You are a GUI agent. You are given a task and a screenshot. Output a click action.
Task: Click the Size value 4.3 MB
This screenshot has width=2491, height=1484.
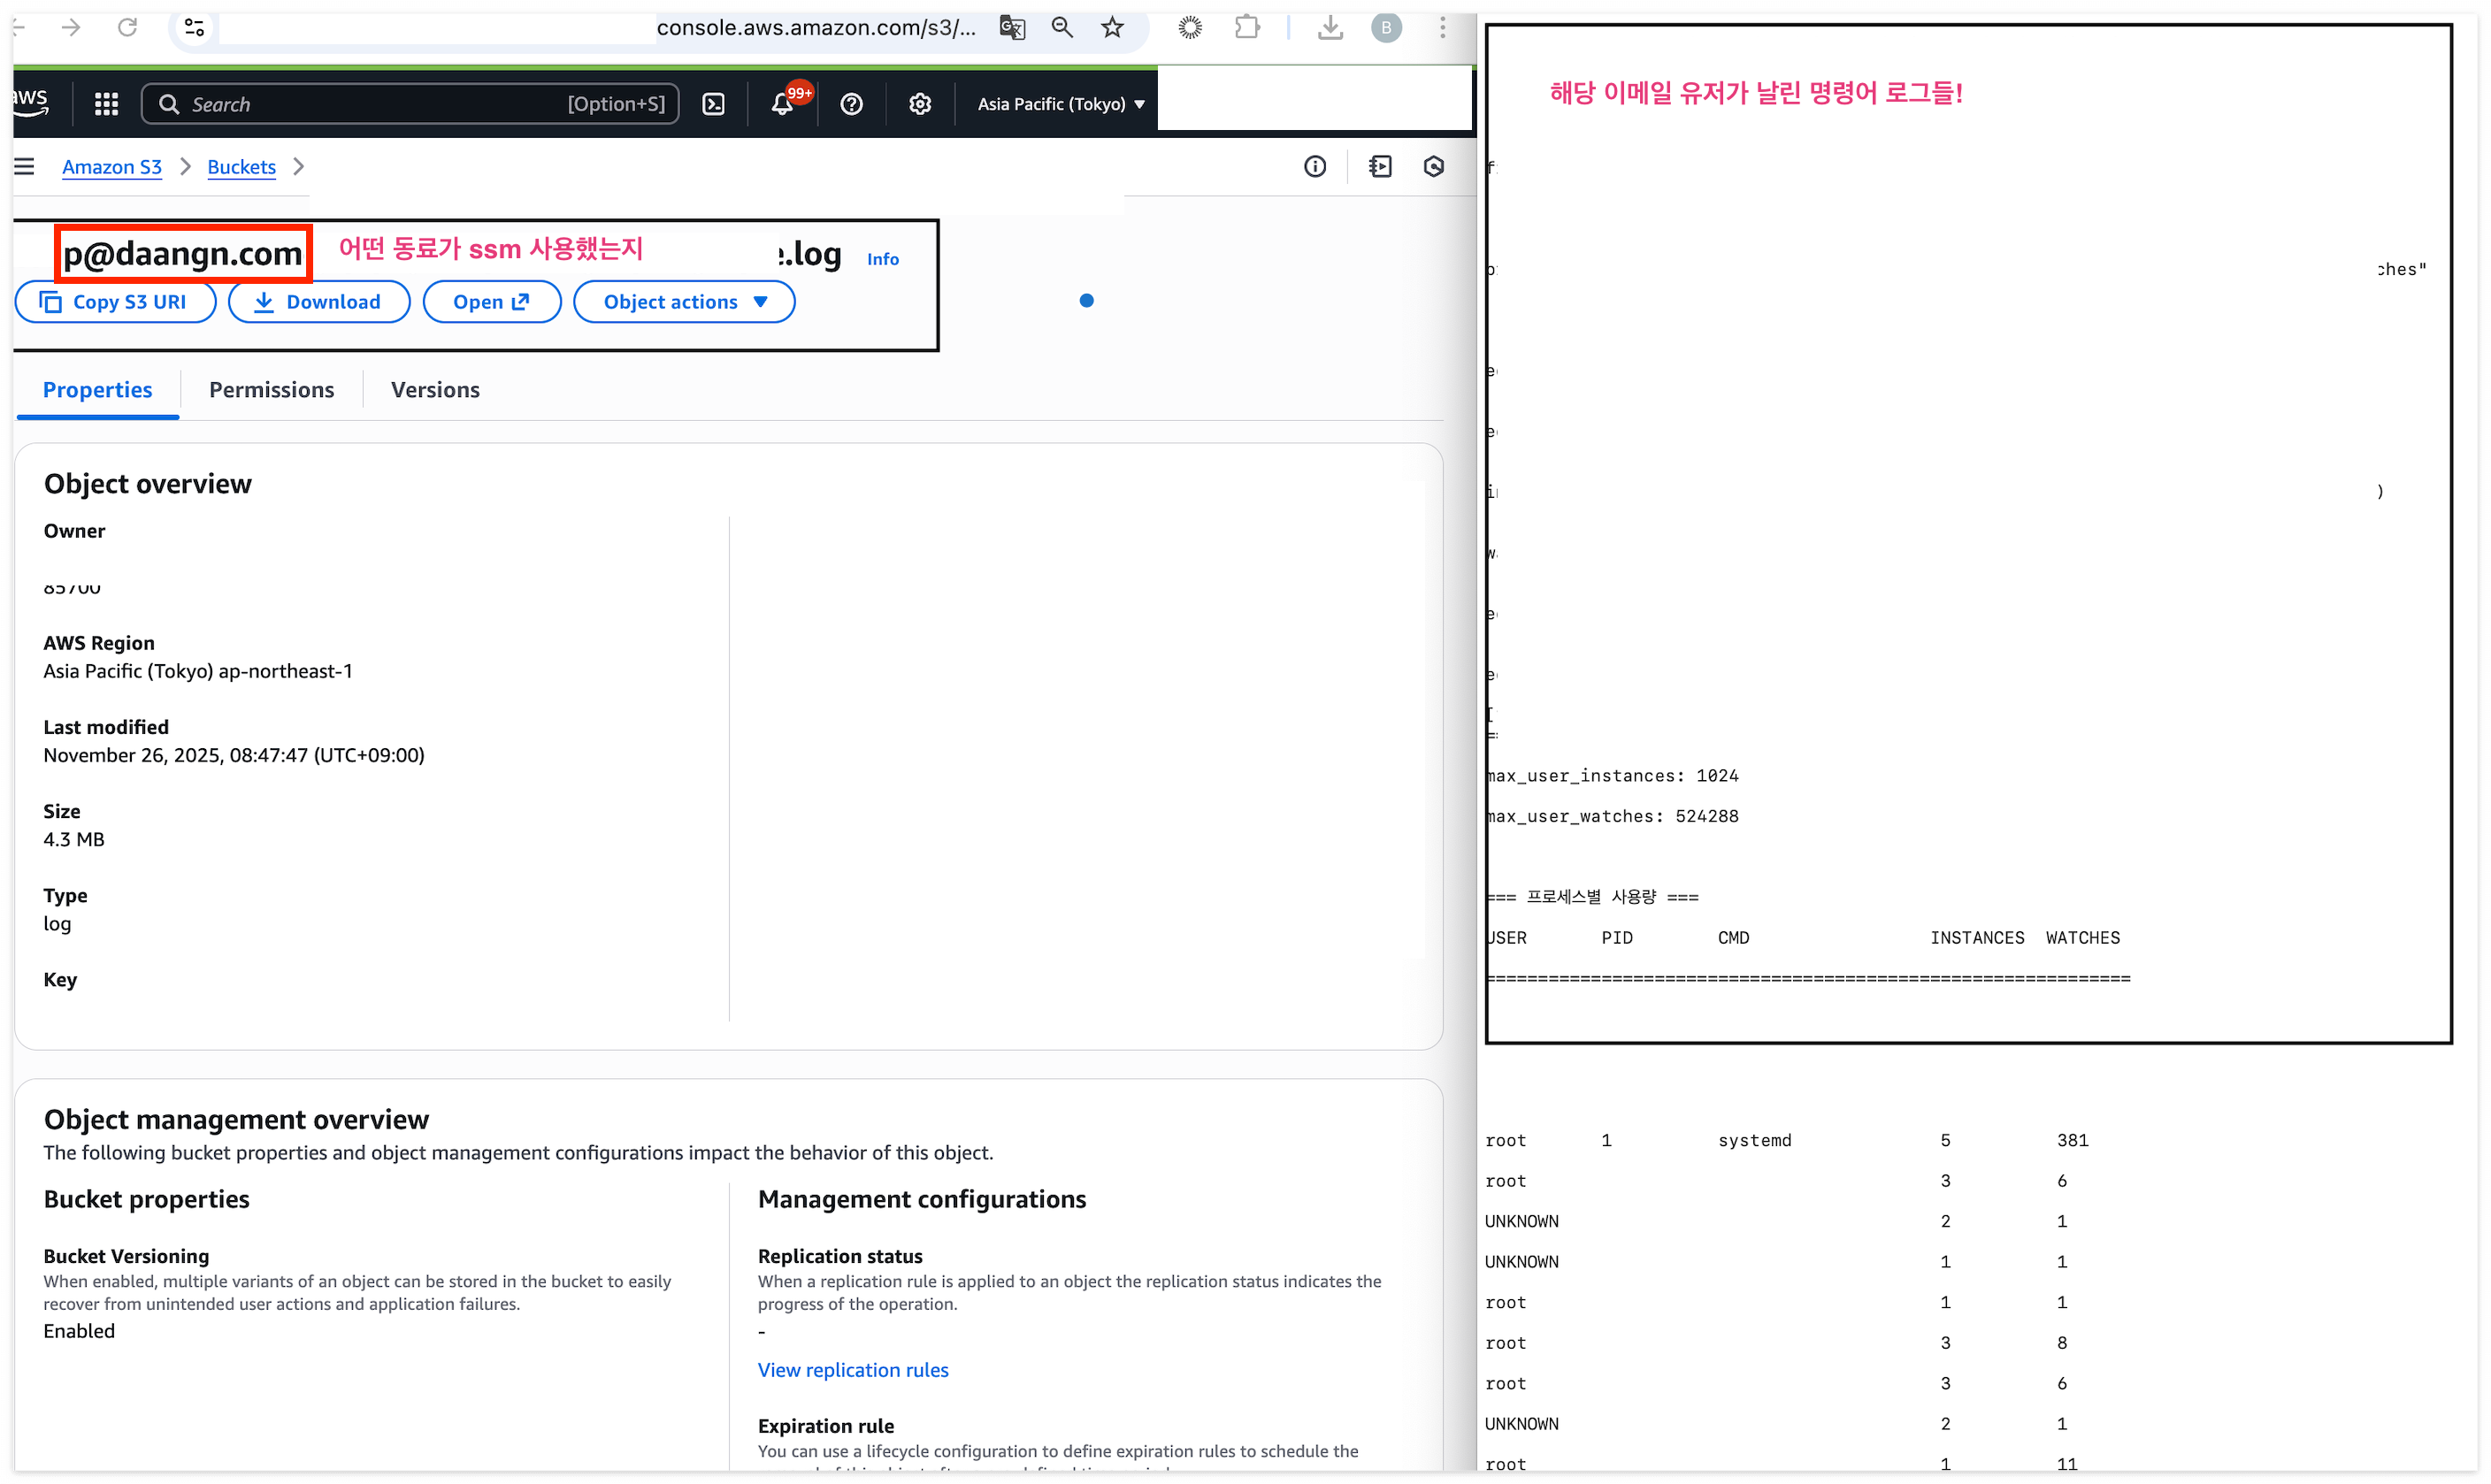74,839
